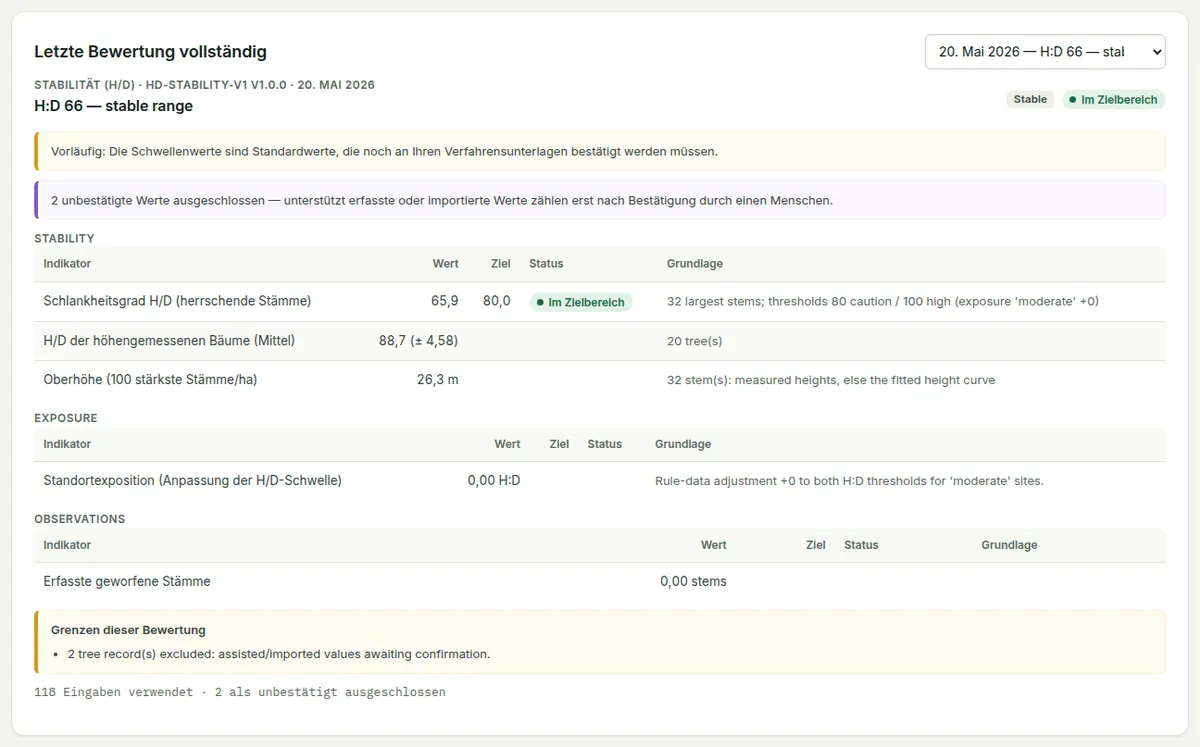Click the basis text 'Rule-data adjustment +0 to both H:D thresholds'
The height and width of the screenshot is (747, 1200).
849,481
